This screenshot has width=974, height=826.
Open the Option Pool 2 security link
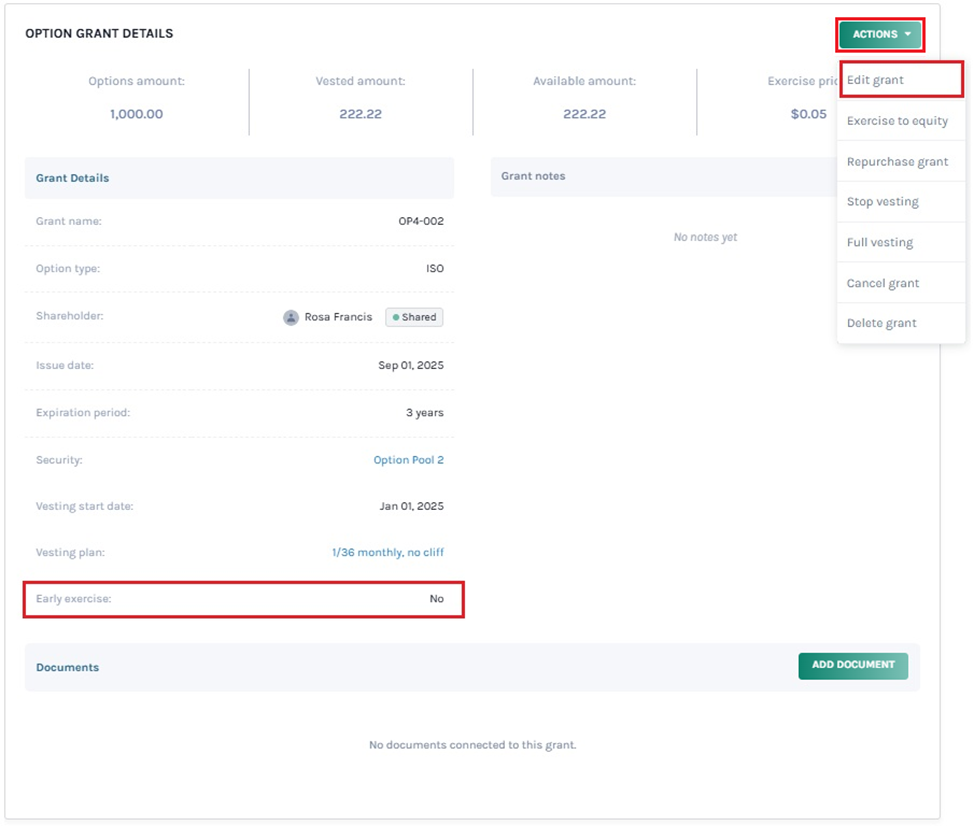[x=408, y=460]
